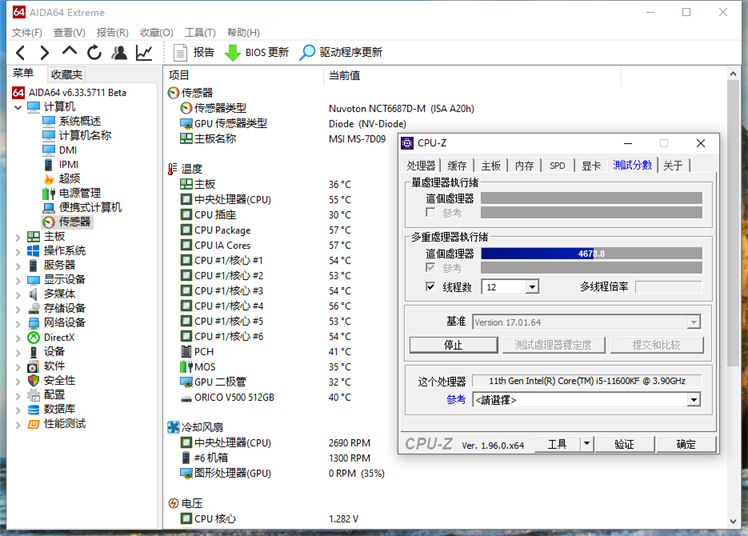Select the DMI tree item
The height and width of the screenshot is (536, 748).
point(60,150)
